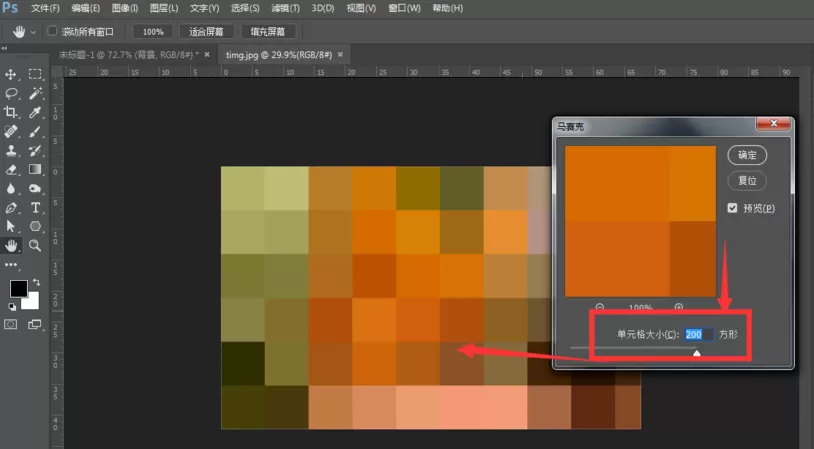Image resolution: width=814 pixels, height=449 pixels.
Task: Select the Zoom magnifier tool
Action: [x=35, y=246]
